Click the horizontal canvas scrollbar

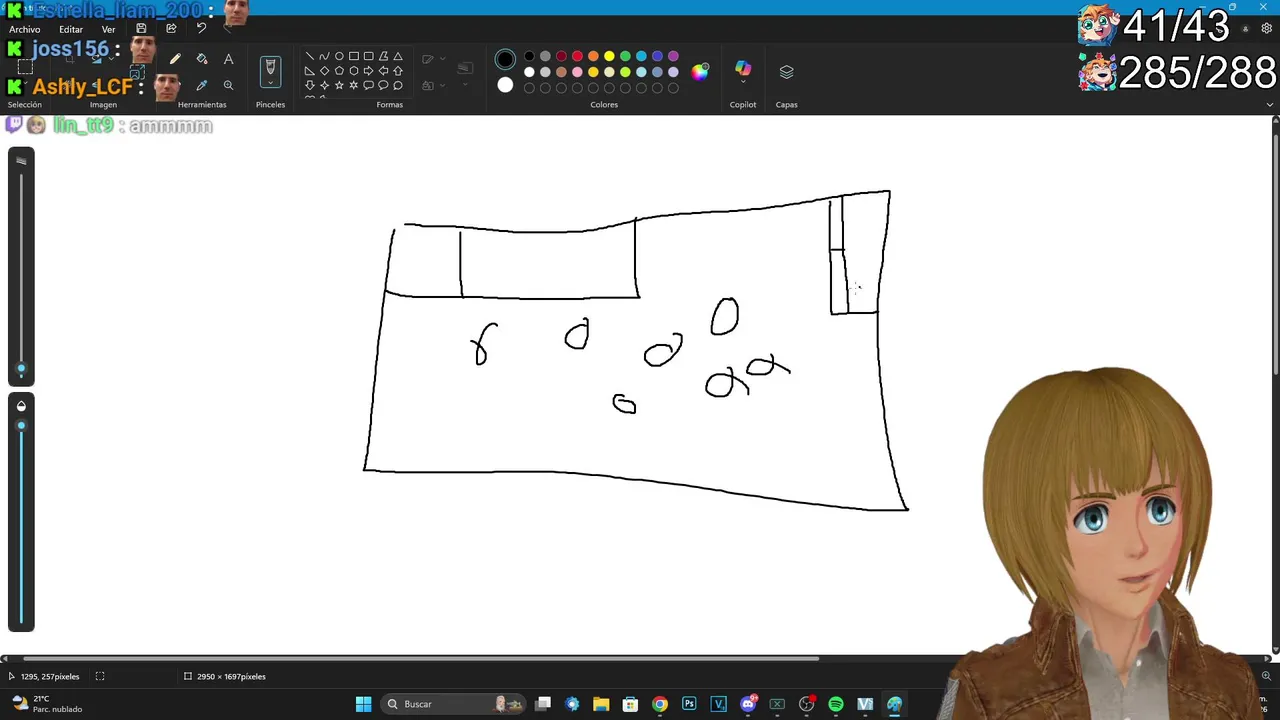420,658
